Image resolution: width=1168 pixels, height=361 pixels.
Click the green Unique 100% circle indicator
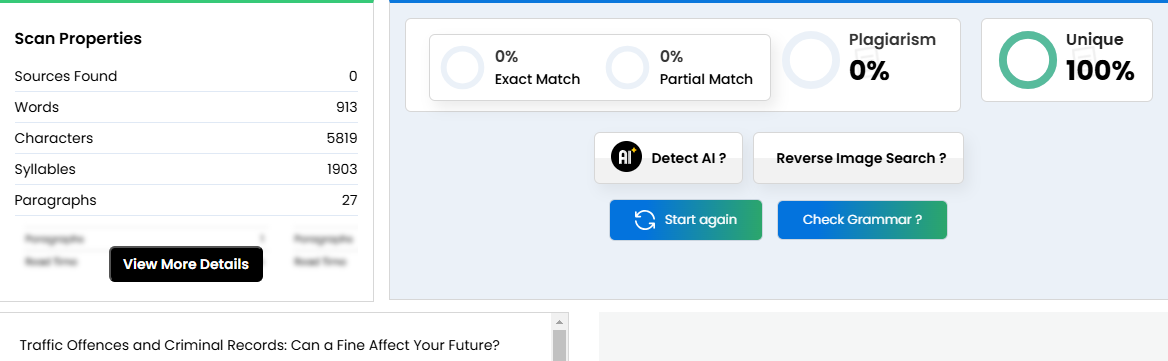point(1028,60)
